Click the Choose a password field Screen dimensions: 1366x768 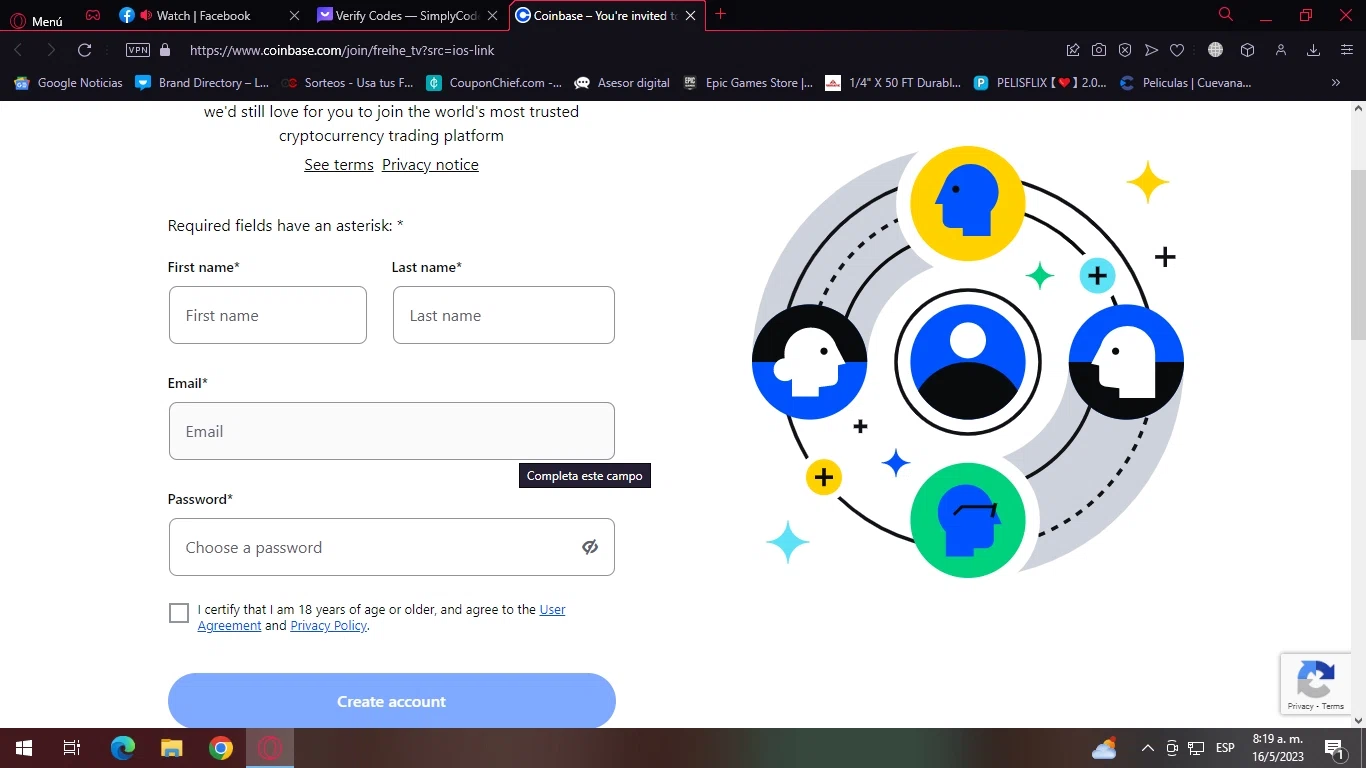[392, 547]
